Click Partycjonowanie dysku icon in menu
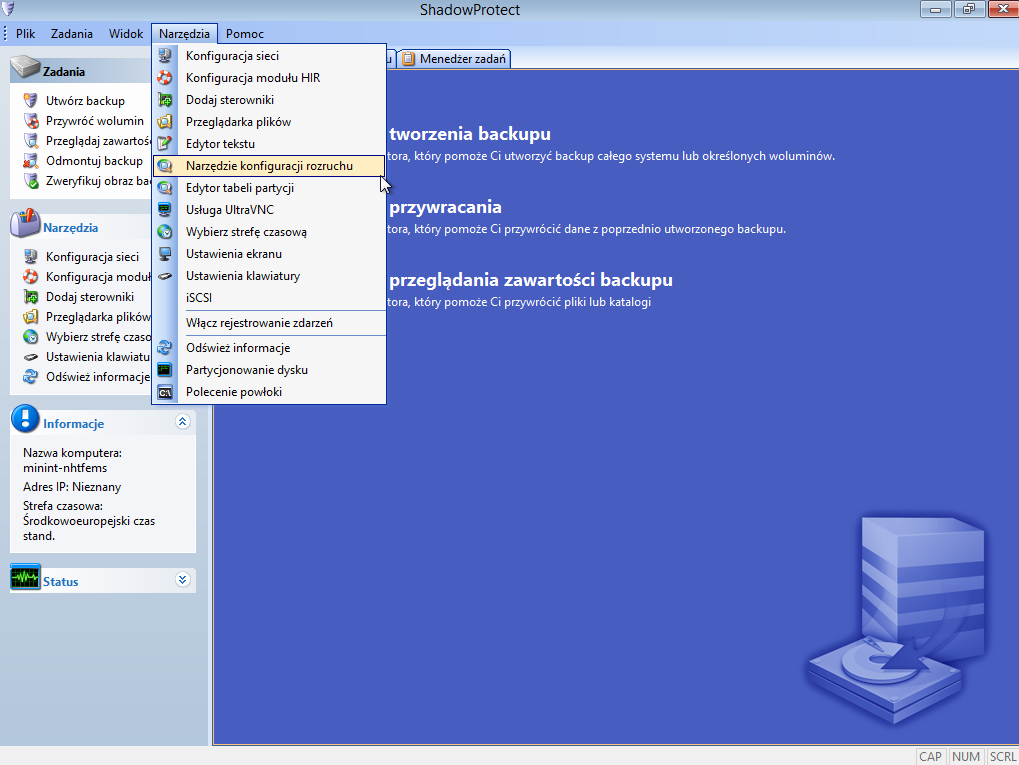Screen dimensions: 1019x765 point(165,370)
